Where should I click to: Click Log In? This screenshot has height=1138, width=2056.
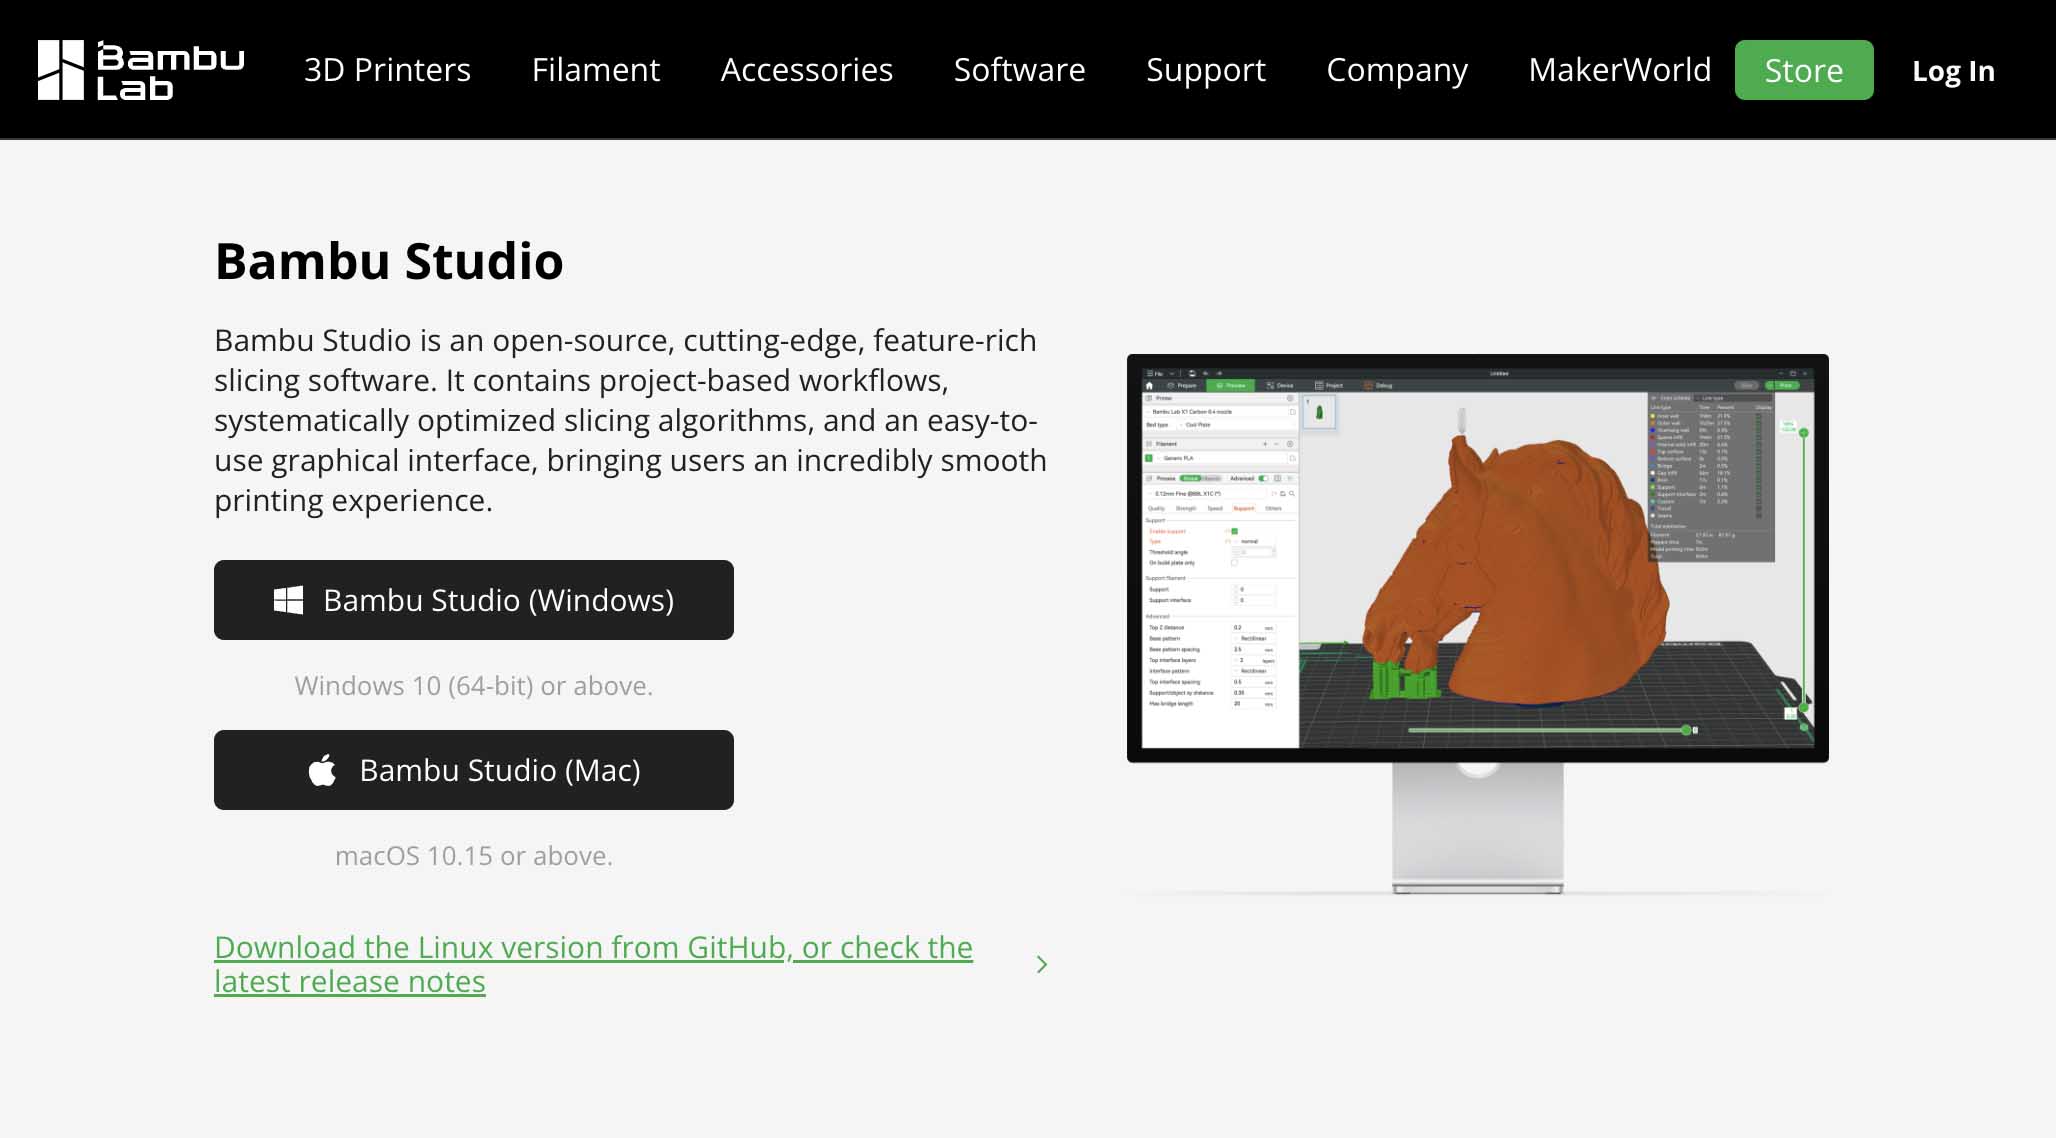[x=1953, y=71]
